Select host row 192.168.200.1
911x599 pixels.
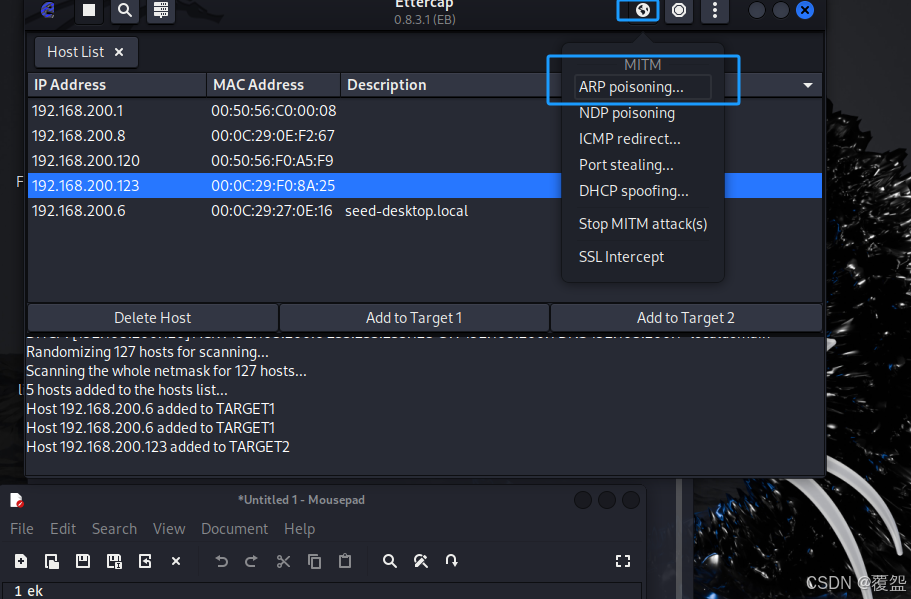click(x=425, y=111)
